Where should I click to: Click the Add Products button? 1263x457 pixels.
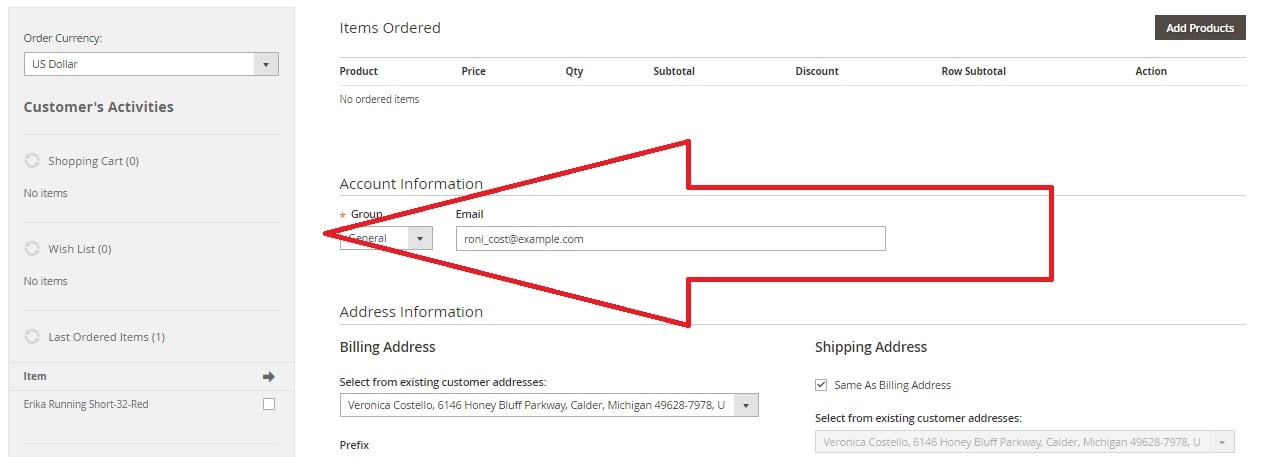point(1200,28)
